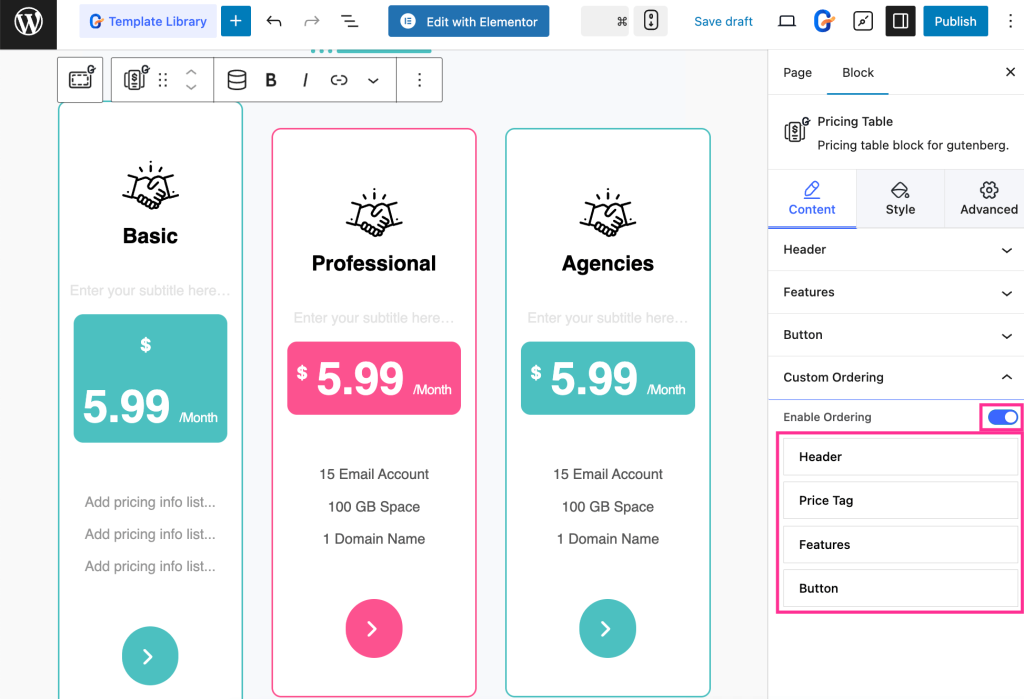
Task: Click Save draft
Action: coord(723,22)
